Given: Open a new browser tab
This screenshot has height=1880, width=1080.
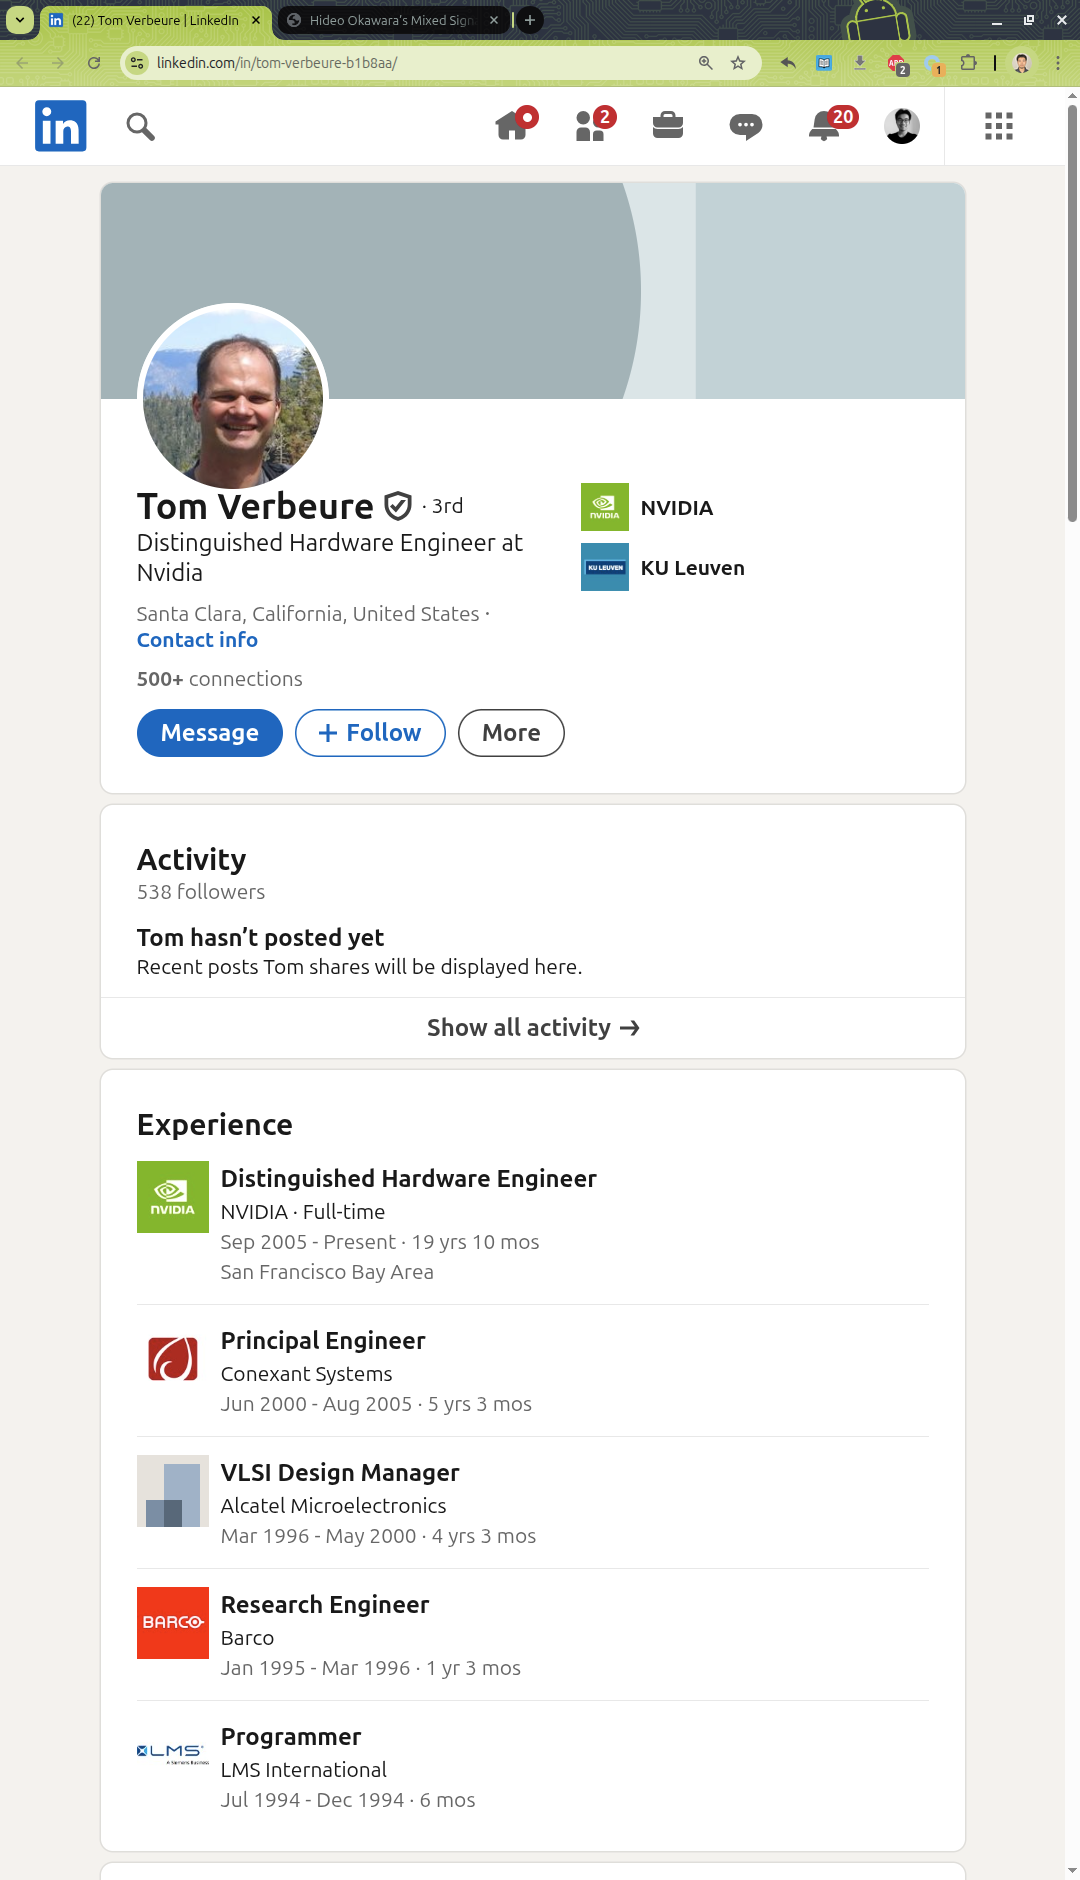Looking at the screenshot, I should (530, 20).
